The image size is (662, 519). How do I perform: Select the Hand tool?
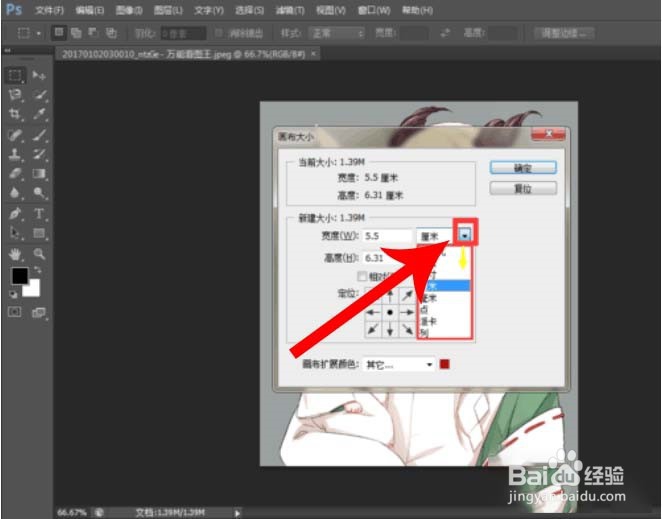point(15,254)
